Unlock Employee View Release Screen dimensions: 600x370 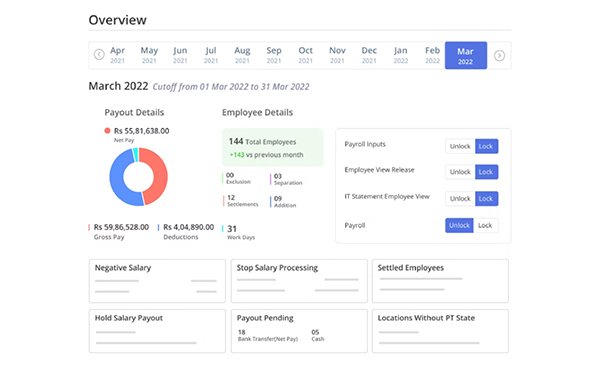[x=460, y=172]
